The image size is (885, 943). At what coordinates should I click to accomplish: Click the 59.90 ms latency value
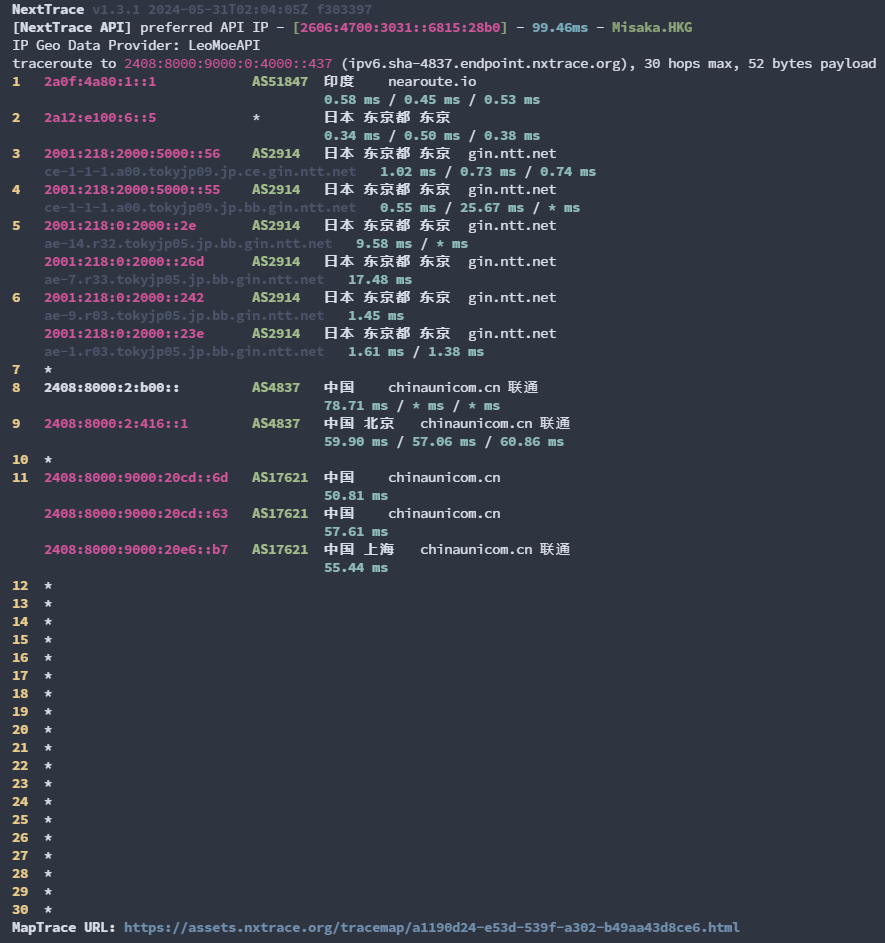356,442
